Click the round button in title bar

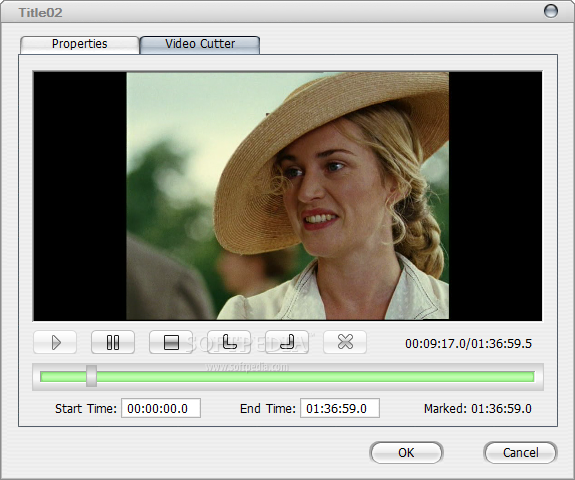pyautogui.click(x=550, y=11)
